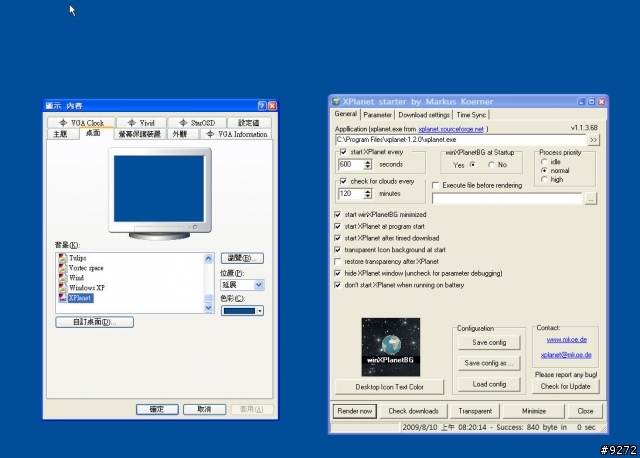Click the Render now button
The image size is (640, 458).
pos(355,411)
